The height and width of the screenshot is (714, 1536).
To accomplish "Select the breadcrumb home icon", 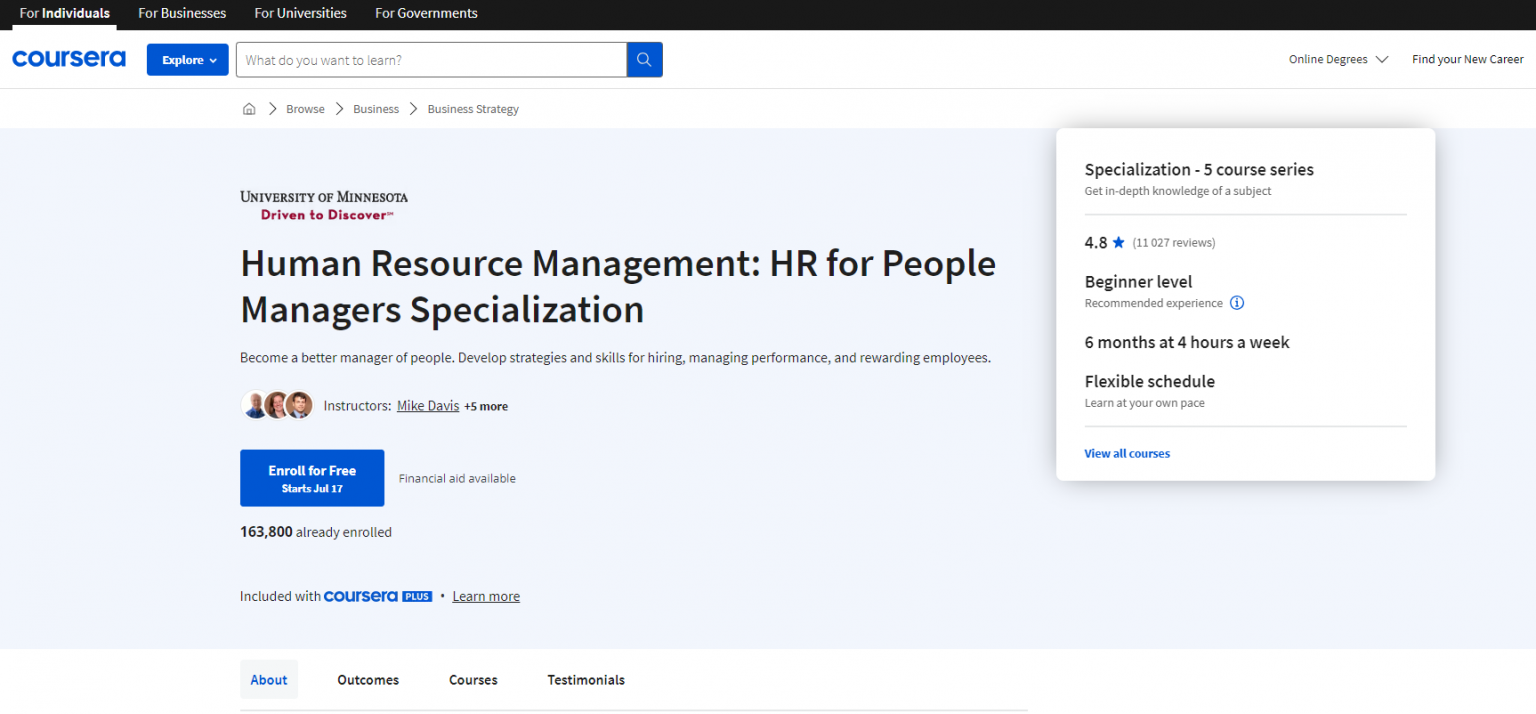I will click(x=248, y=108).
